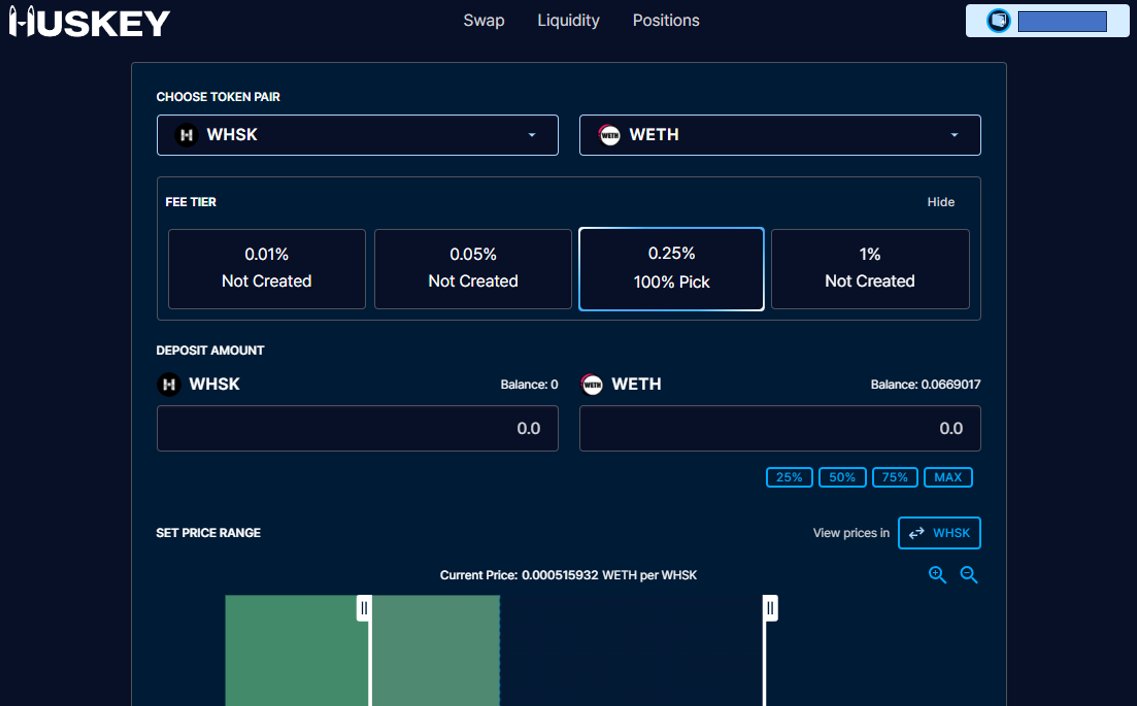Click the WHSK token icon in the pair selector

[x=185, y=134]
